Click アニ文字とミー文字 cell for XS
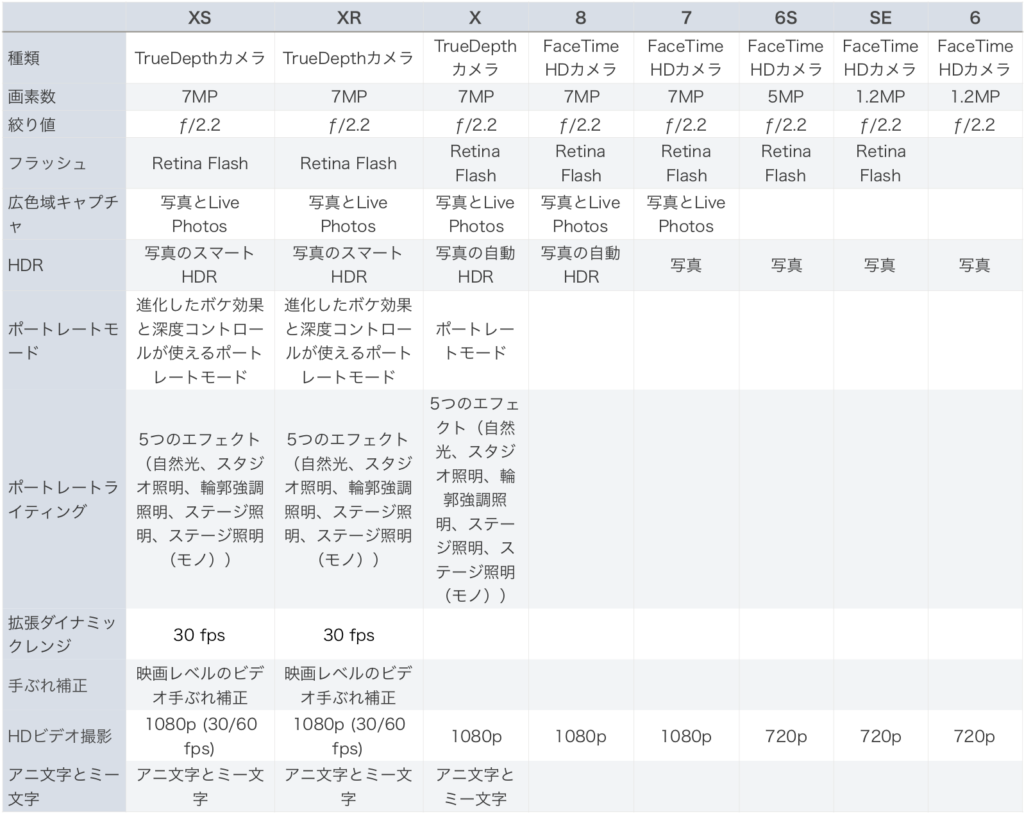This screenshot has height=814, width=1024. [200, 787]
